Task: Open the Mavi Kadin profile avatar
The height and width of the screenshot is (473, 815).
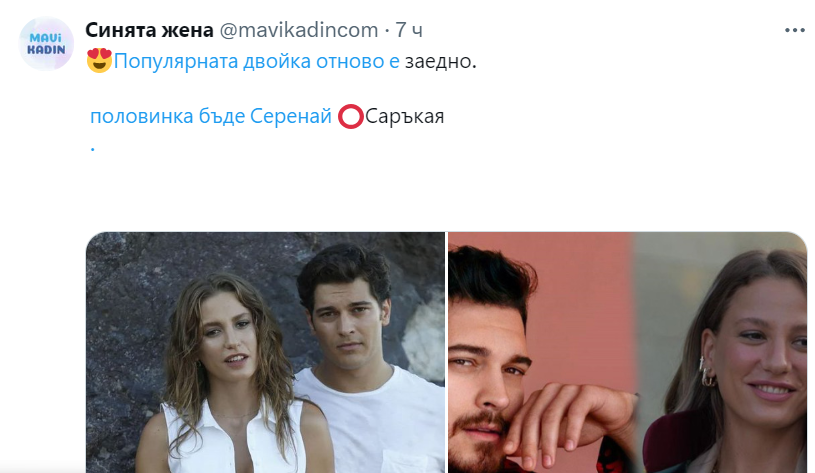Action: pos(46,44)
